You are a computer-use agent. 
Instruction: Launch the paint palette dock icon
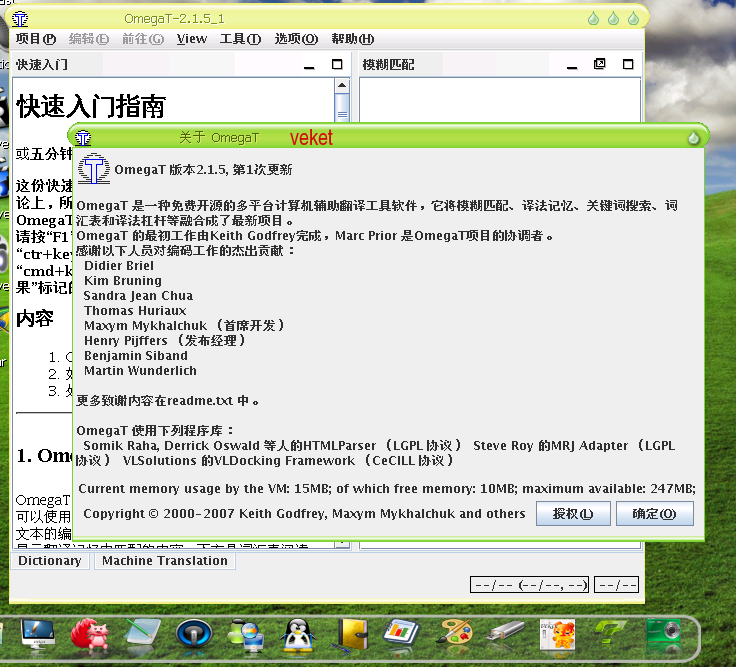pyautogui.click(x=453, y=634)
